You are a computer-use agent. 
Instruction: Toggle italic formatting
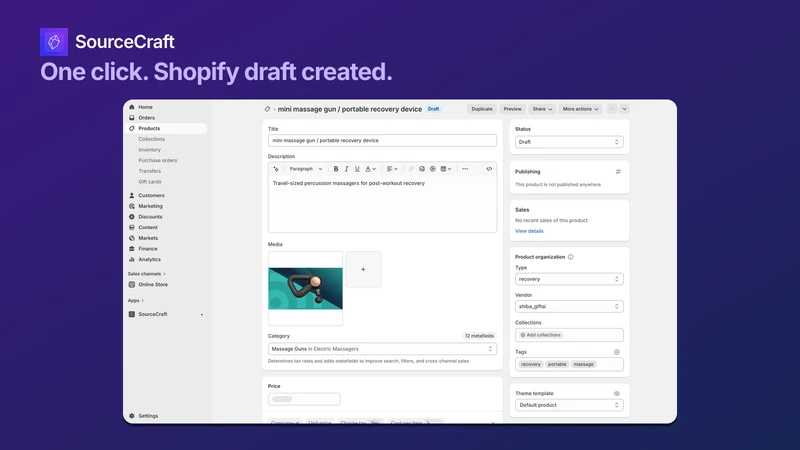[x=346, y=169]
